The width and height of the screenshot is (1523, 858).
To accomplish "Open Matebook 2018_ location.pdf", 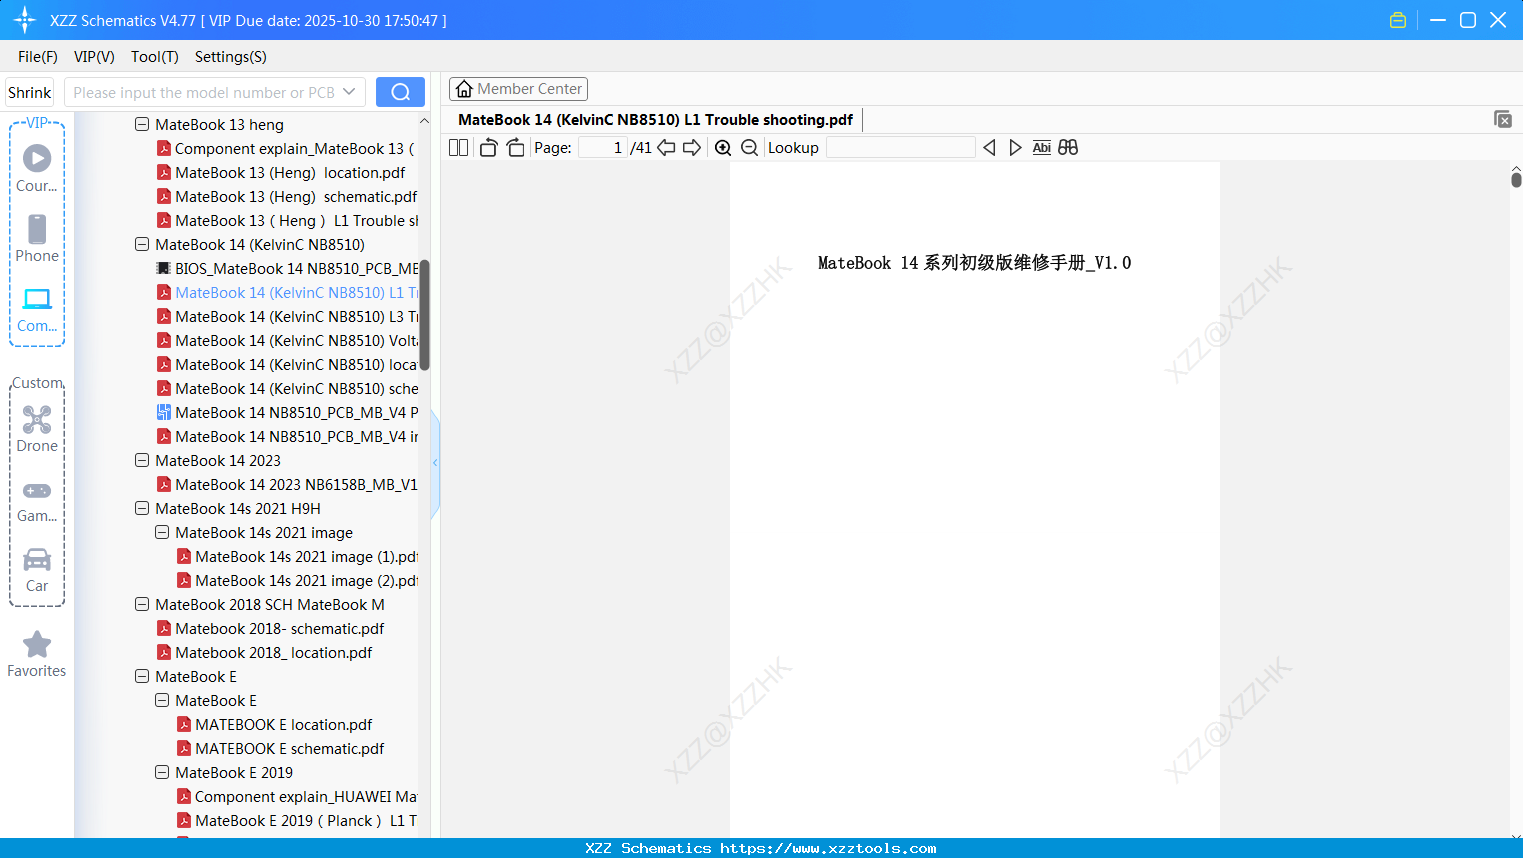I will tap(264, 653).
